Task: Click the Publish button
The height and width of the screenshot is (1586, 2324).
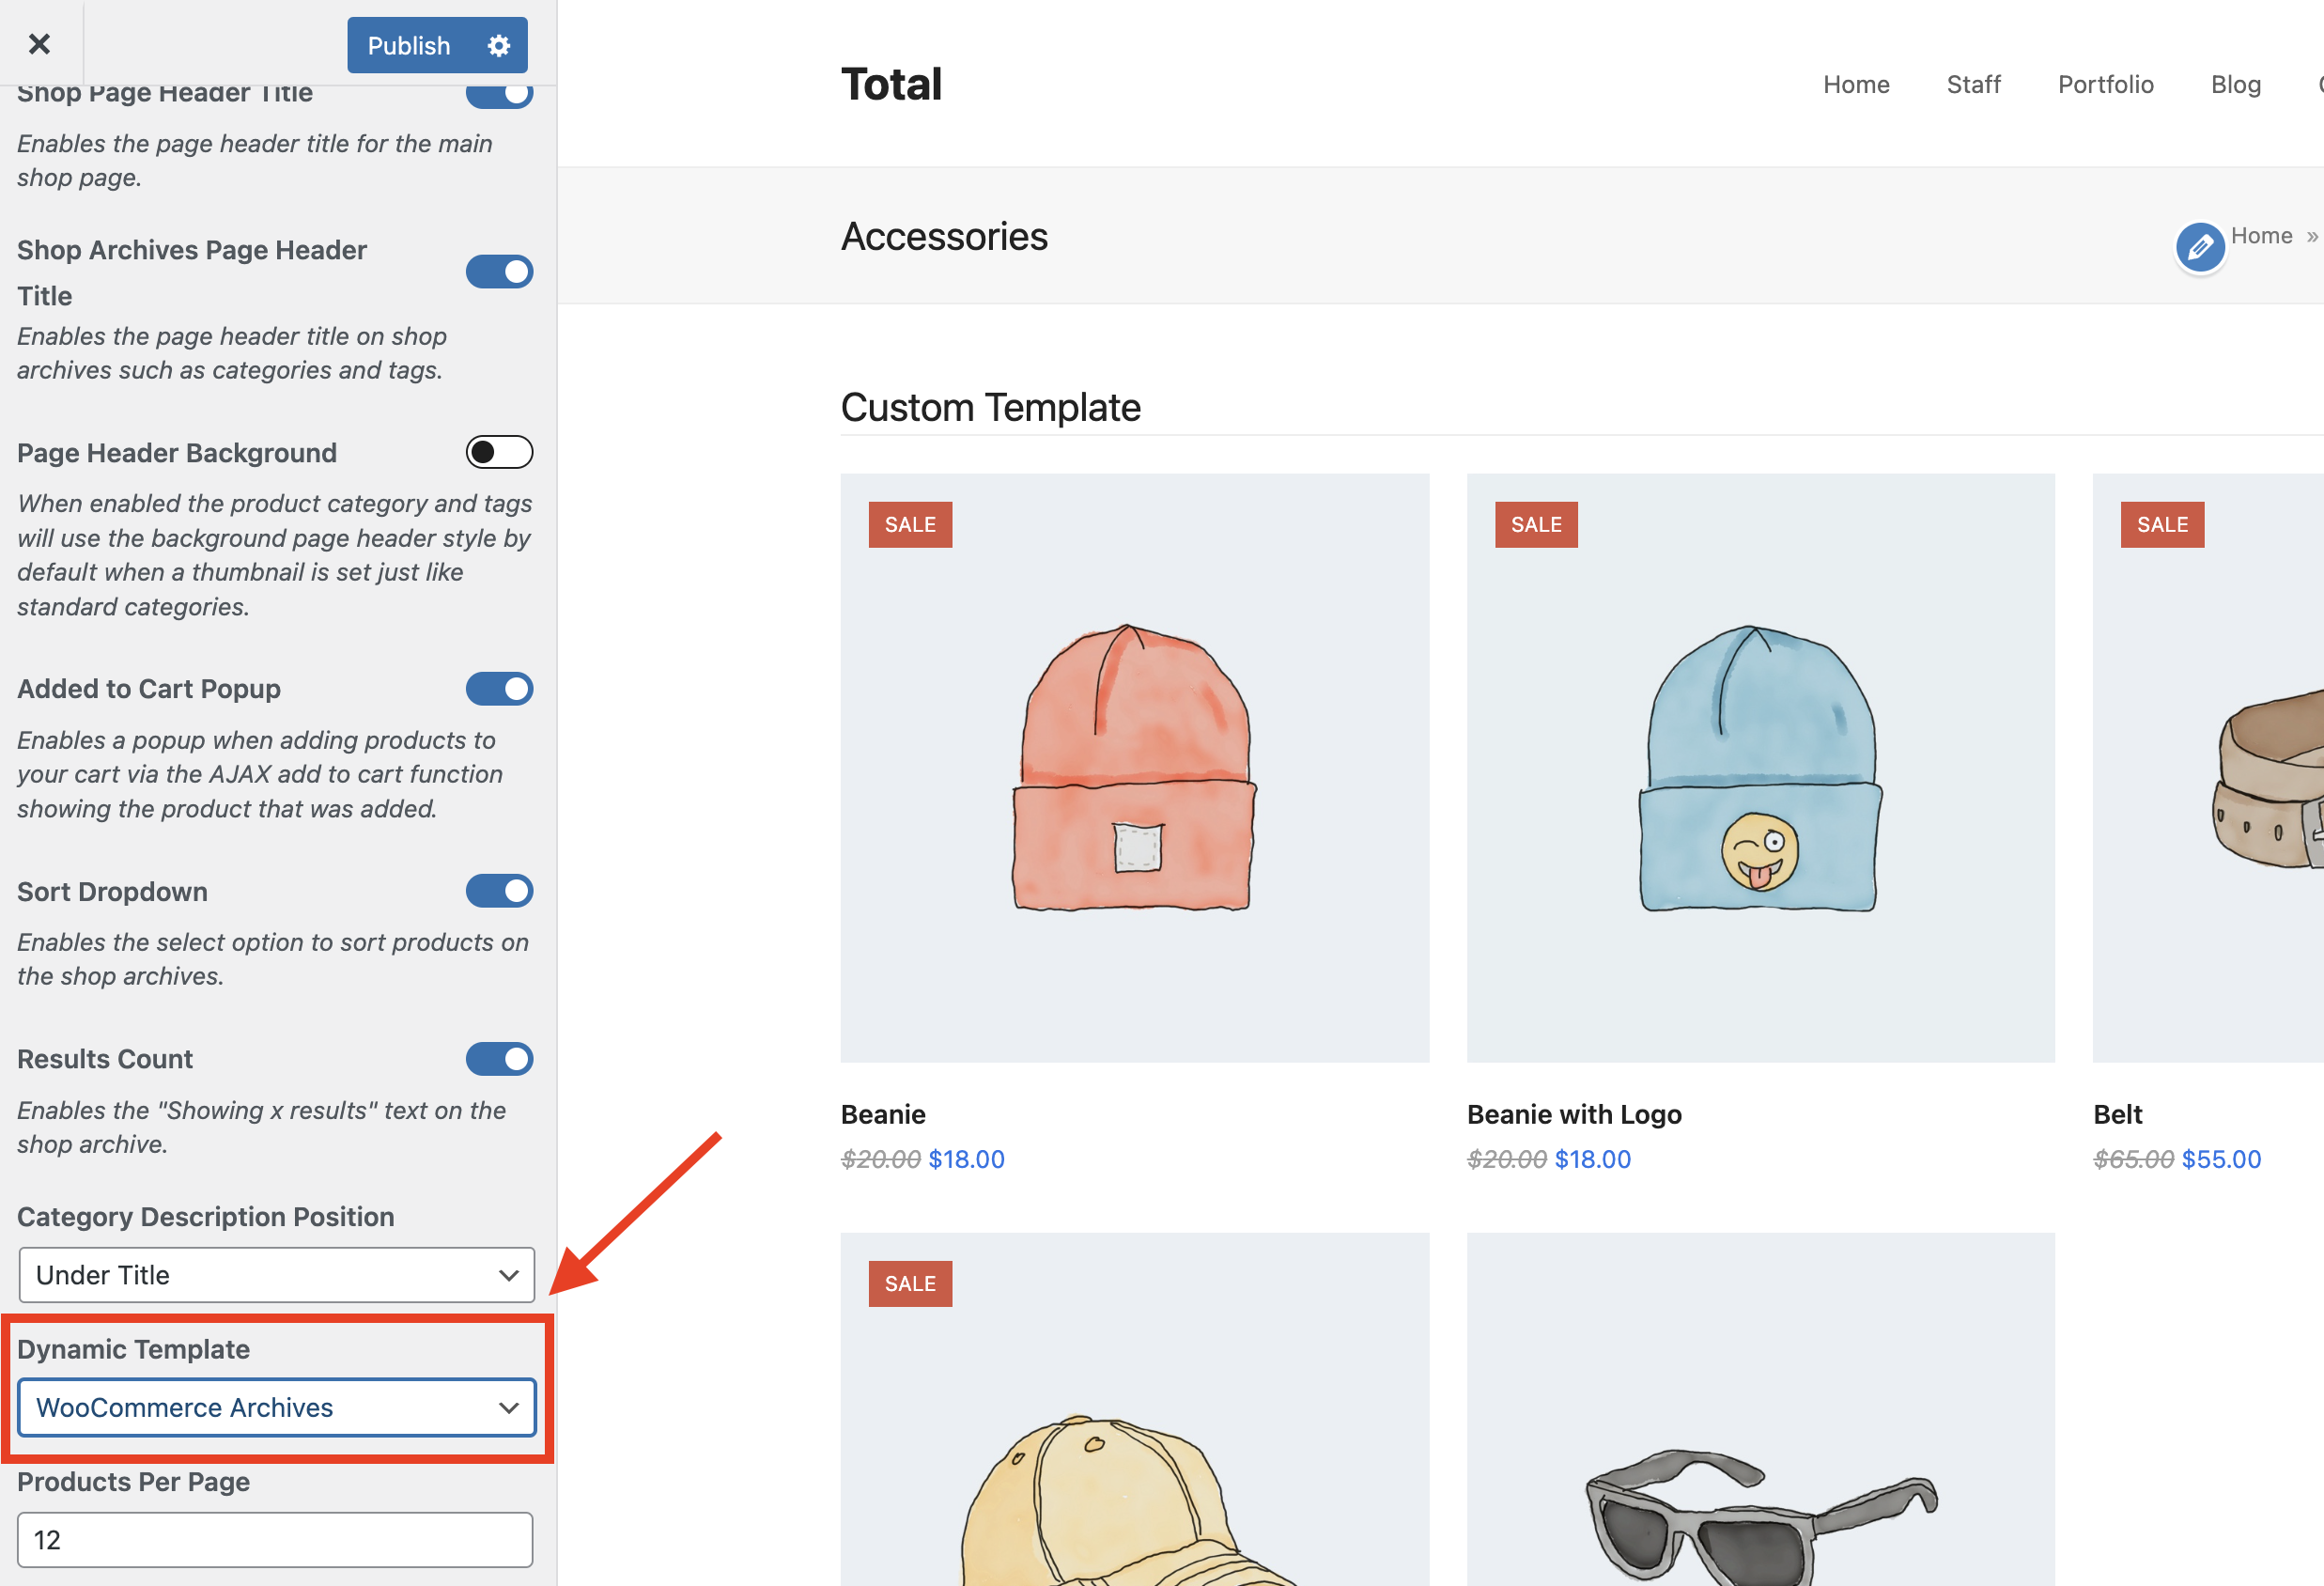Action: [x=408, y=45]
